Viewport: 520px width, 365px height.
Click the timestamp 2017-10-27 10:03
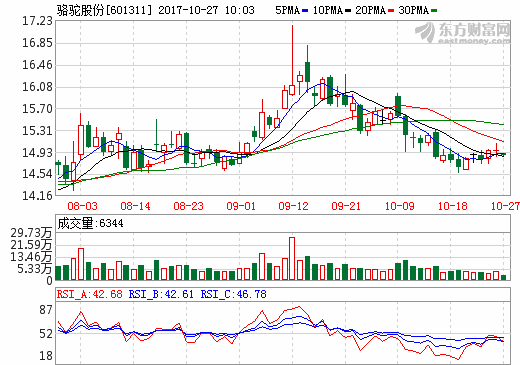[x=206, y=10]
